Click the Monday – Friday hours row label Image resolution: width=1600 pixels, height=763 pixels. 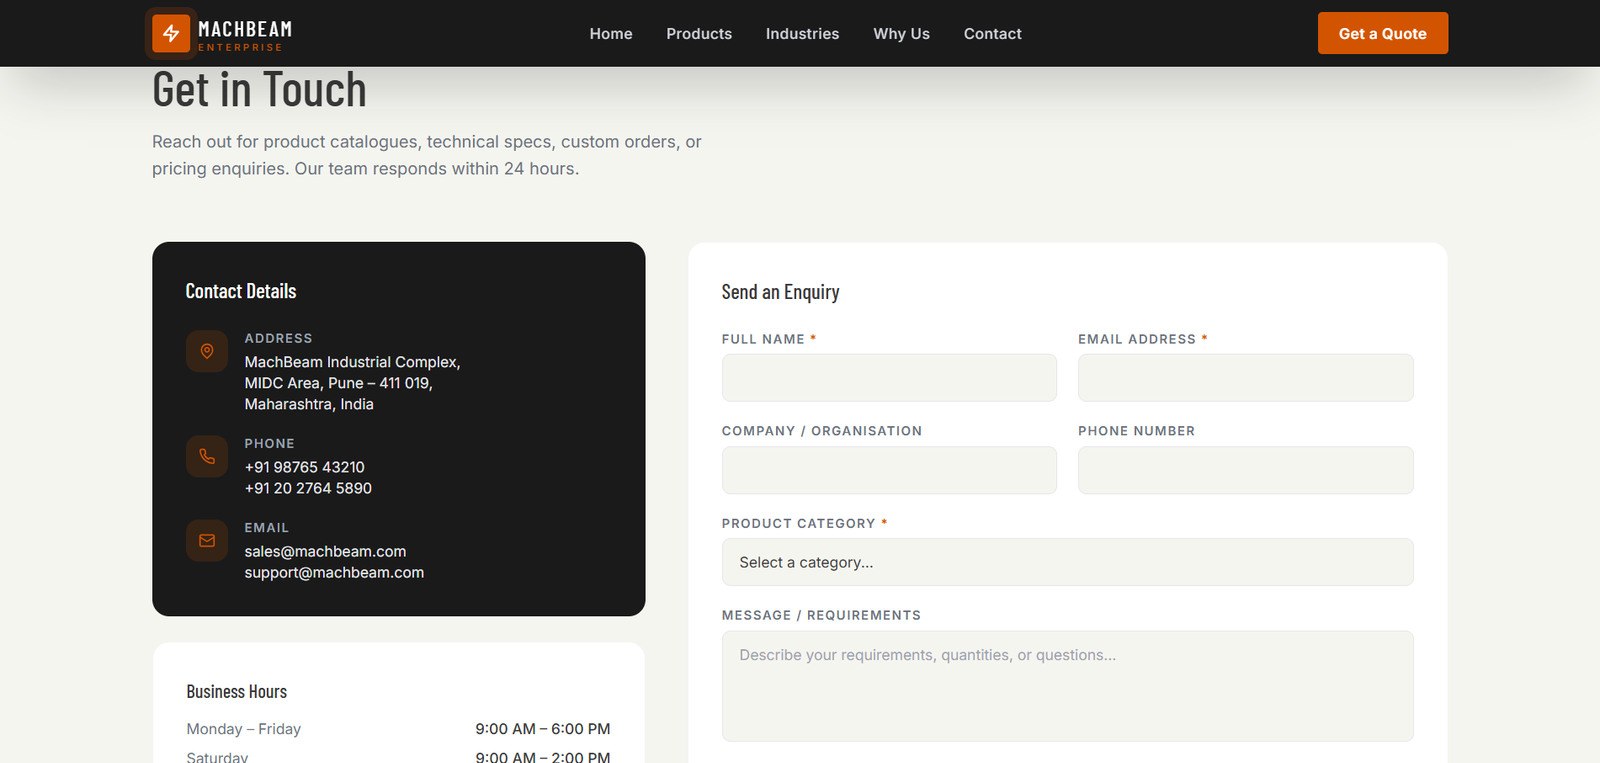(x=244, y=729)
